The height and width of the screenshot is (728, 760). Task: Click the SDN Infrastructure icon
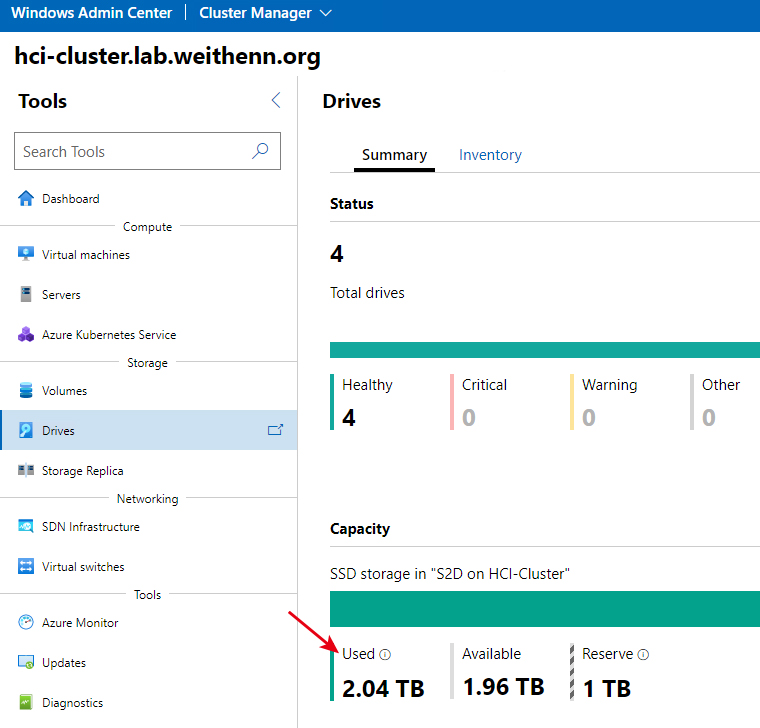26,526
